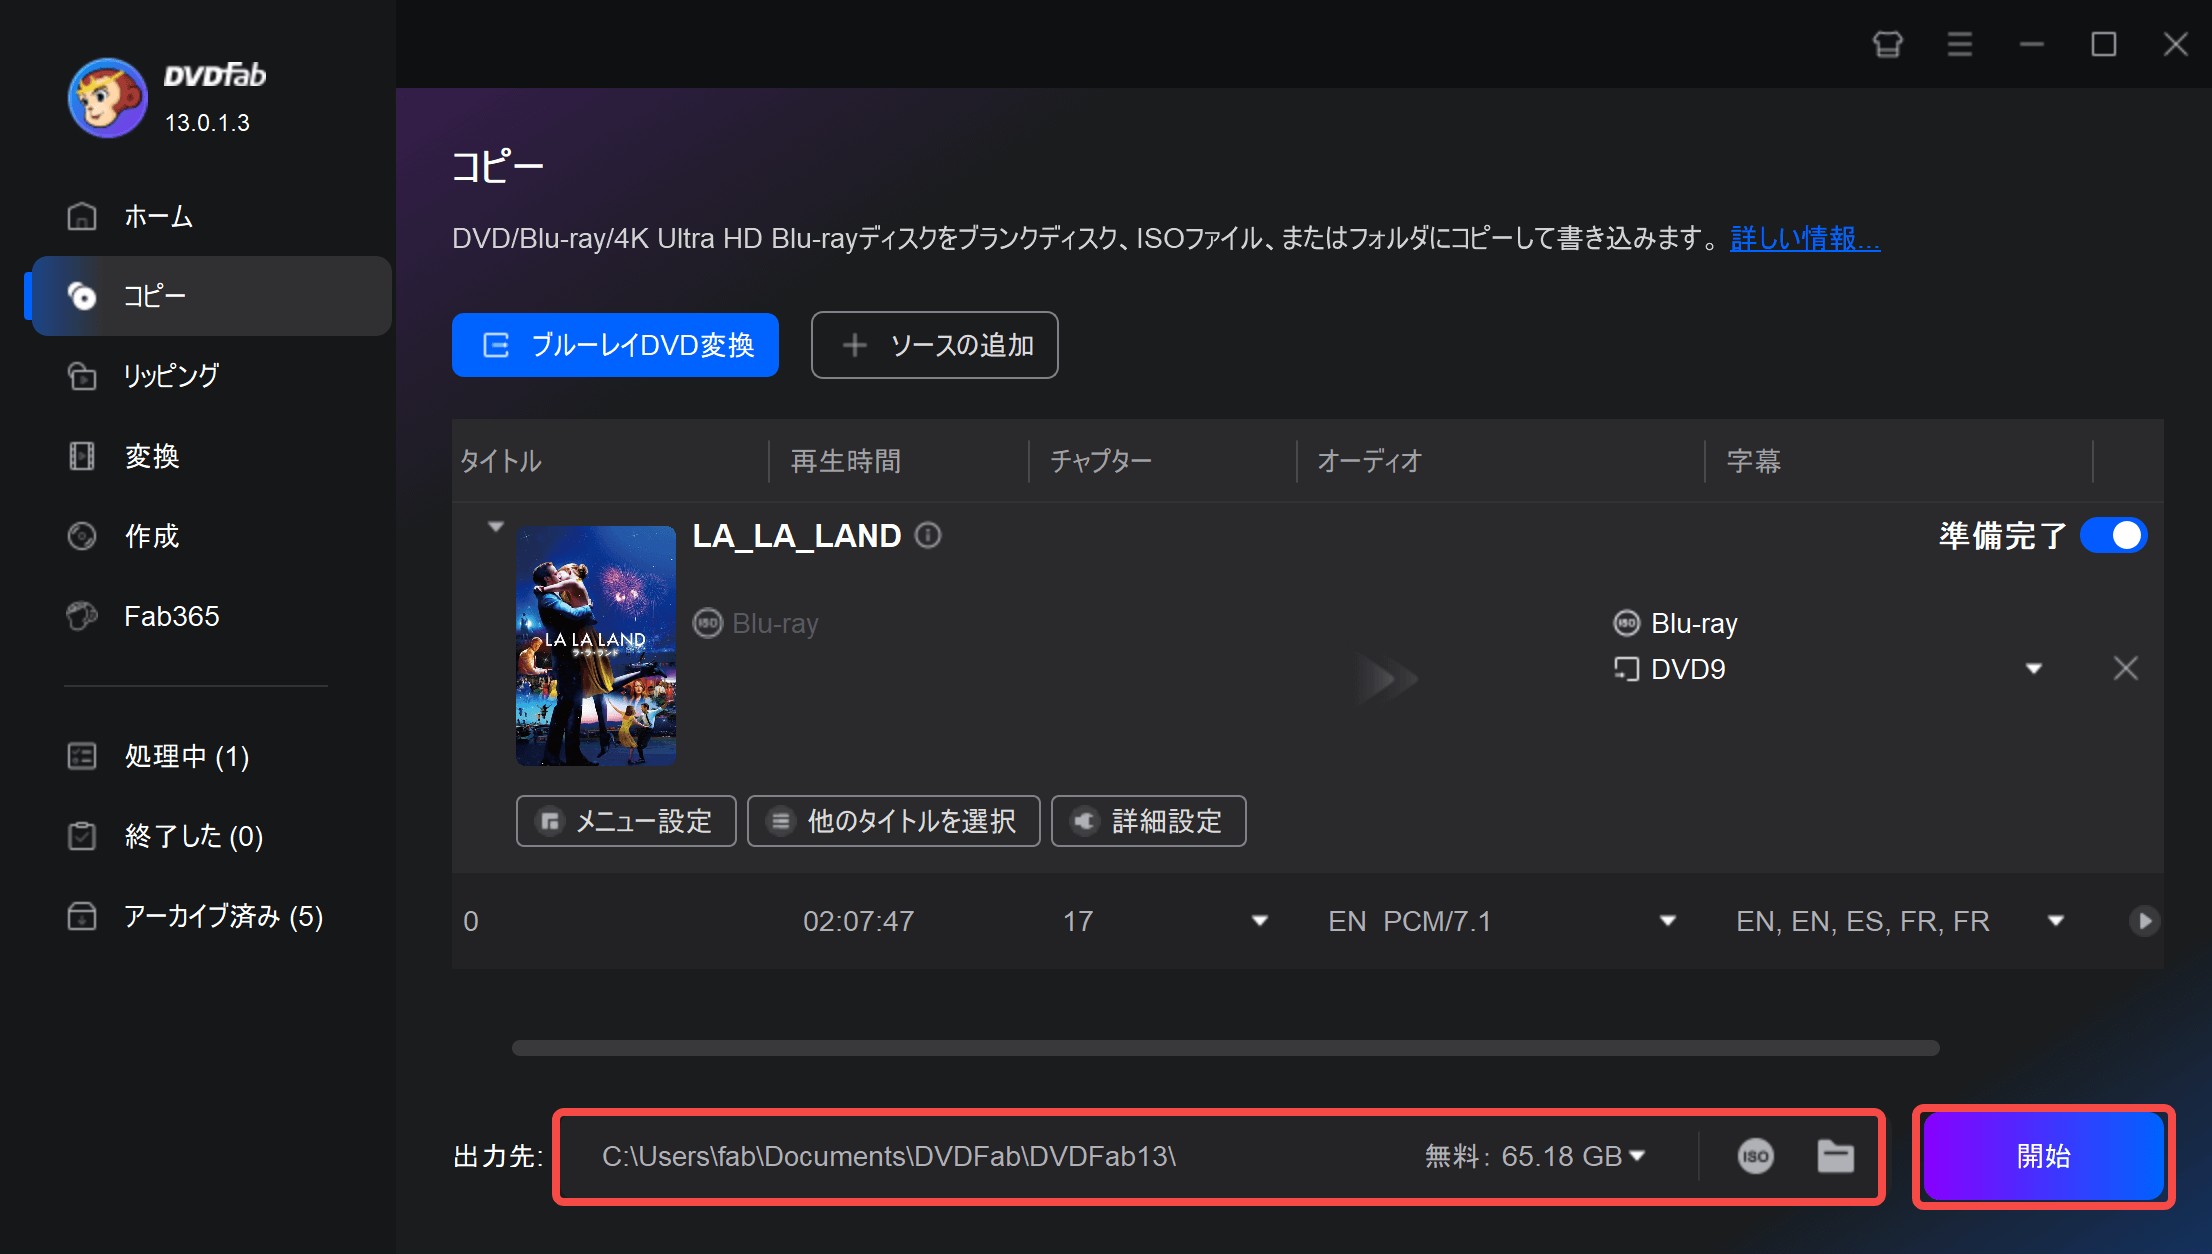Click the 開始 start button
Screen dimensions: 2212x1254
click(2043, 1156)
